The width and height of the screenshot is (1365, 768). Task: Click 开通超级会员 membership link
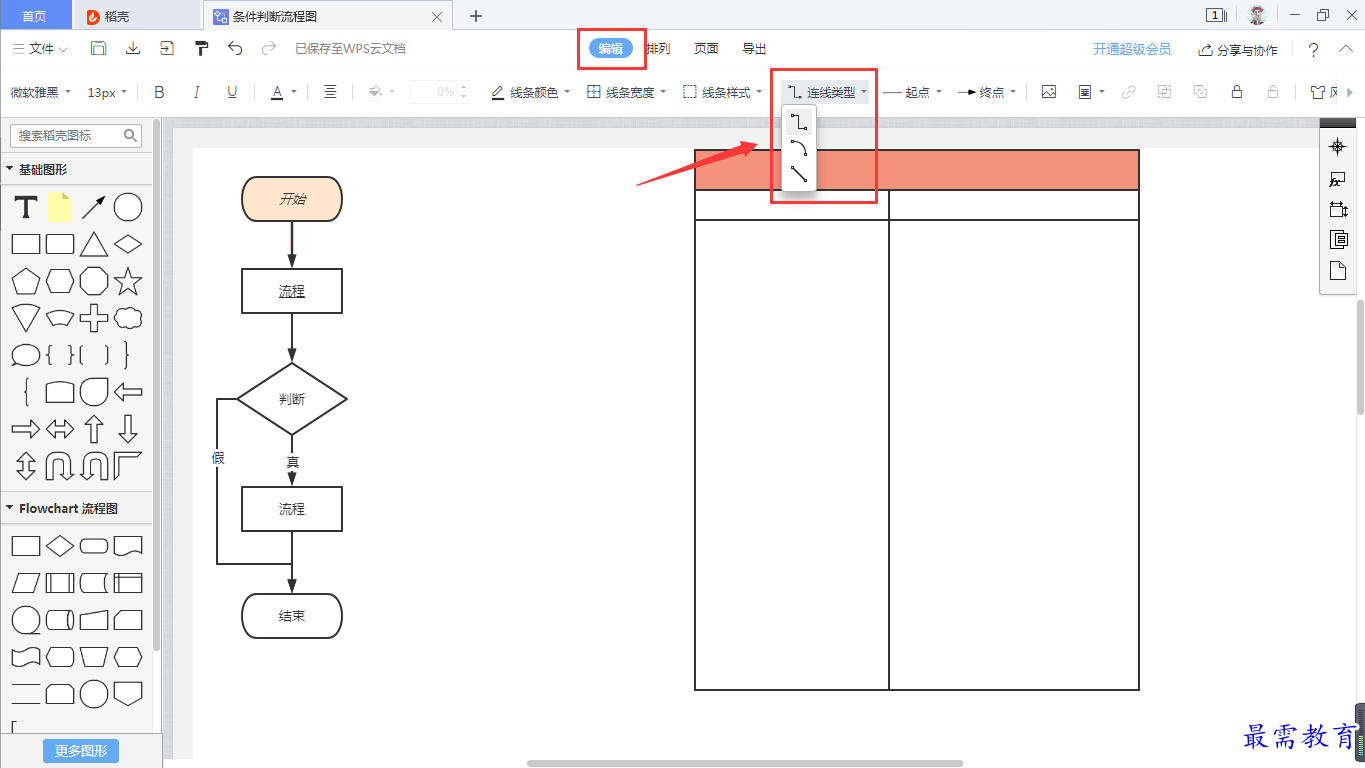(1132, 49)
